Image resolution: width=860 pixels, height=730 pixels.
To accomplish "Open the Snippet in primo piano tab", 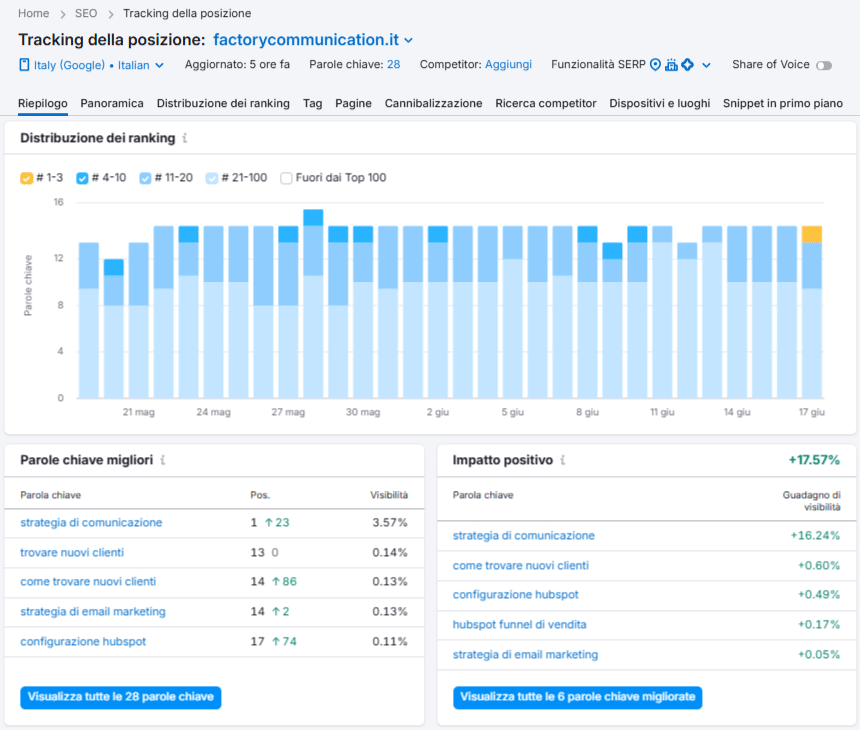I will pos(783,103).
